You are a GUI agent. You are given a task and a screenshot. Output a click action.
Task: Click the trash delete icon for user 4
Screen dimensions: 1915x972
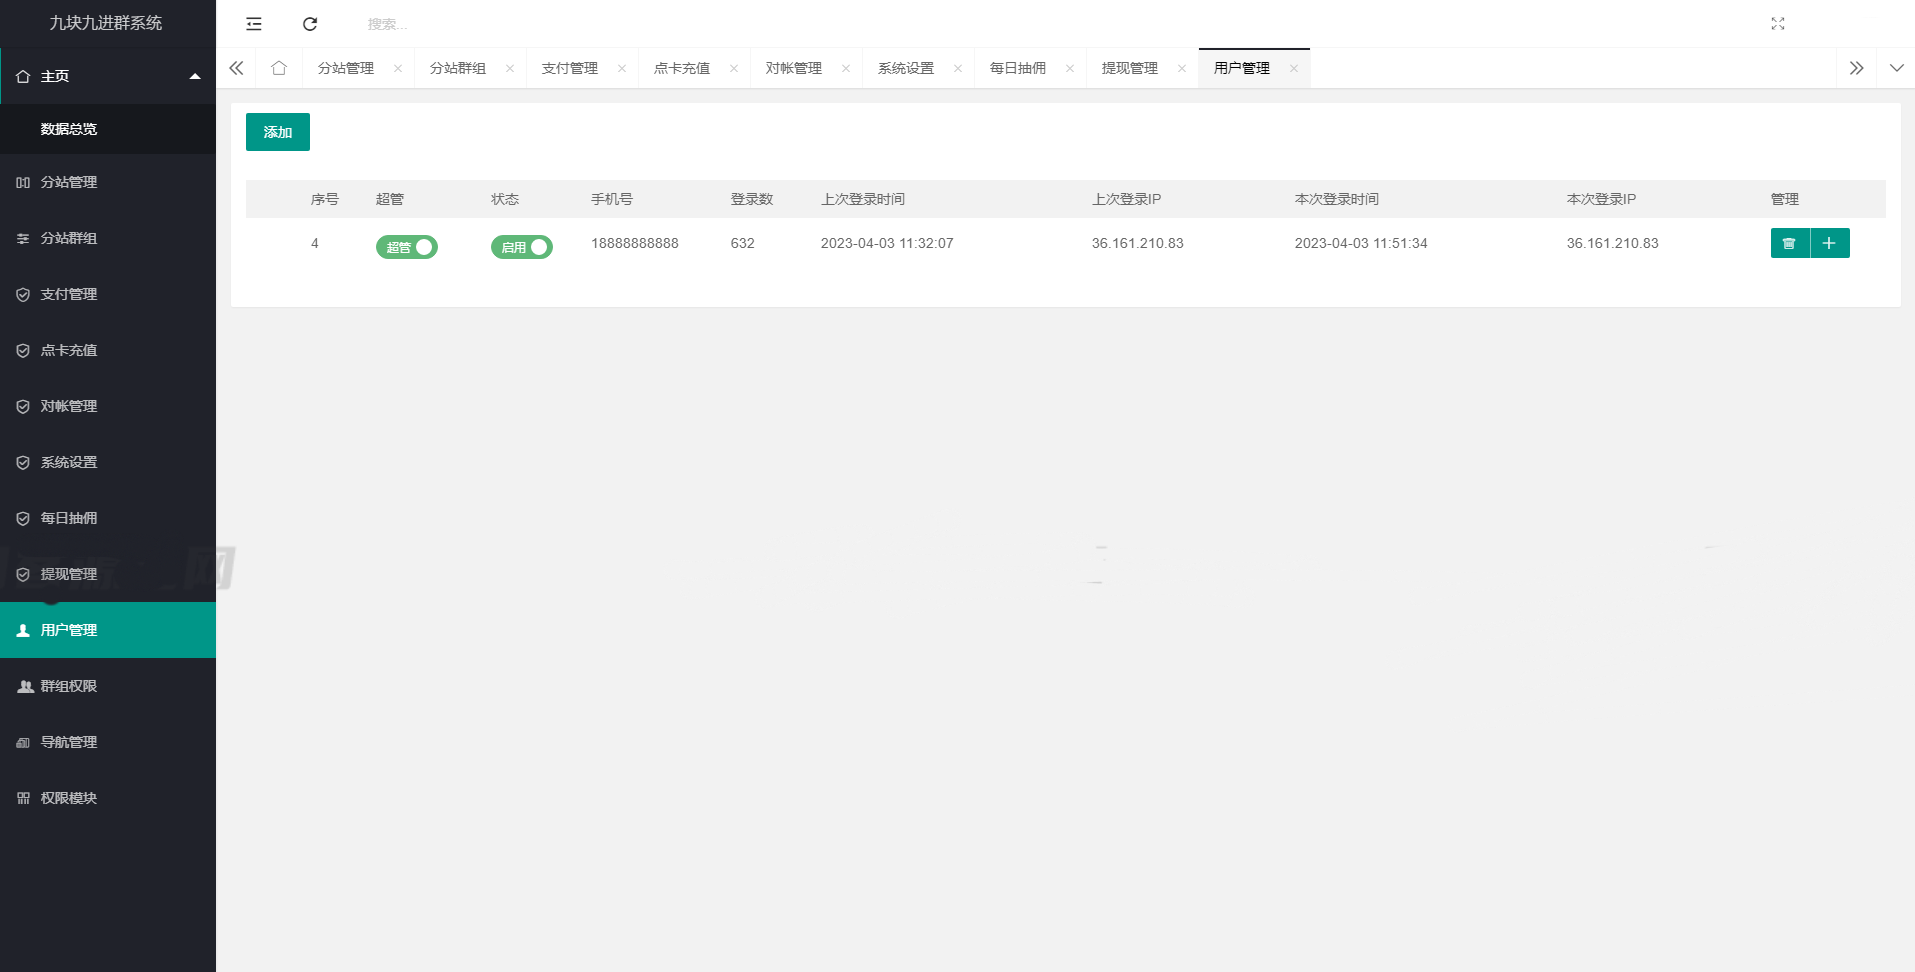[x=1790, y=243]
